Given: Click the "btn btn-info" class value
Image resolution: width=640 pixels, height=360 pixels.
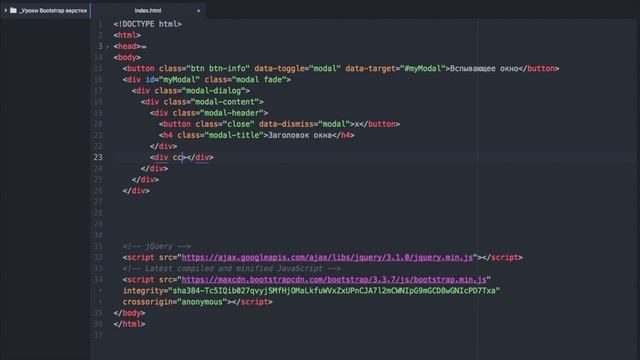Looking at the screenshot, I should click(218, 69).
